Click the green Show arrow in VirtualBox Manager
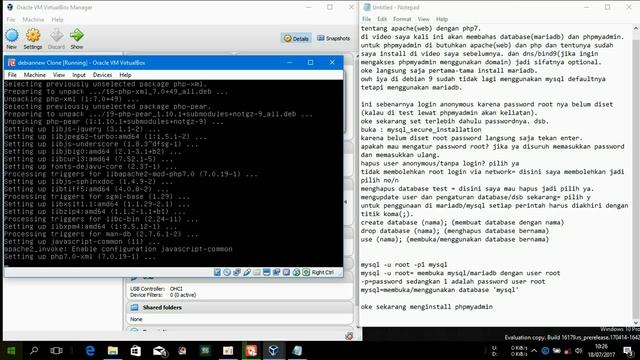 pyautogui.click(x=77, y=36)
